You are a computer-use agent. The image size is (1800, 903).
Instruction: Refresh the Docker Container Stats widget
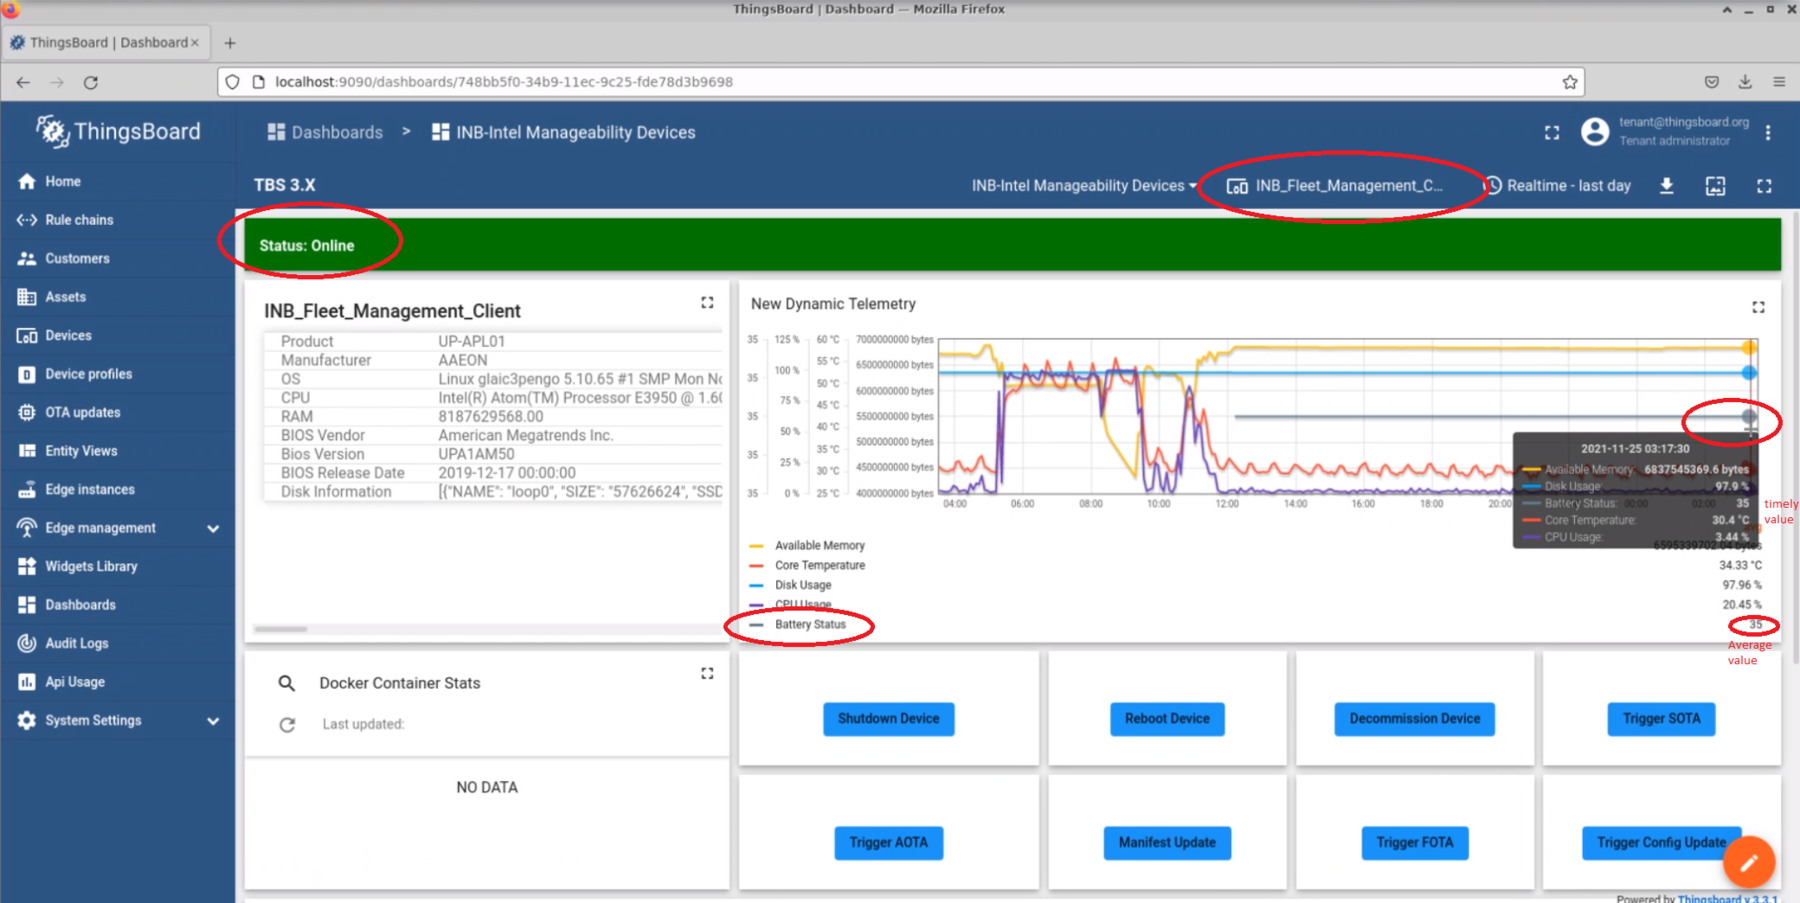coord(287,724)
